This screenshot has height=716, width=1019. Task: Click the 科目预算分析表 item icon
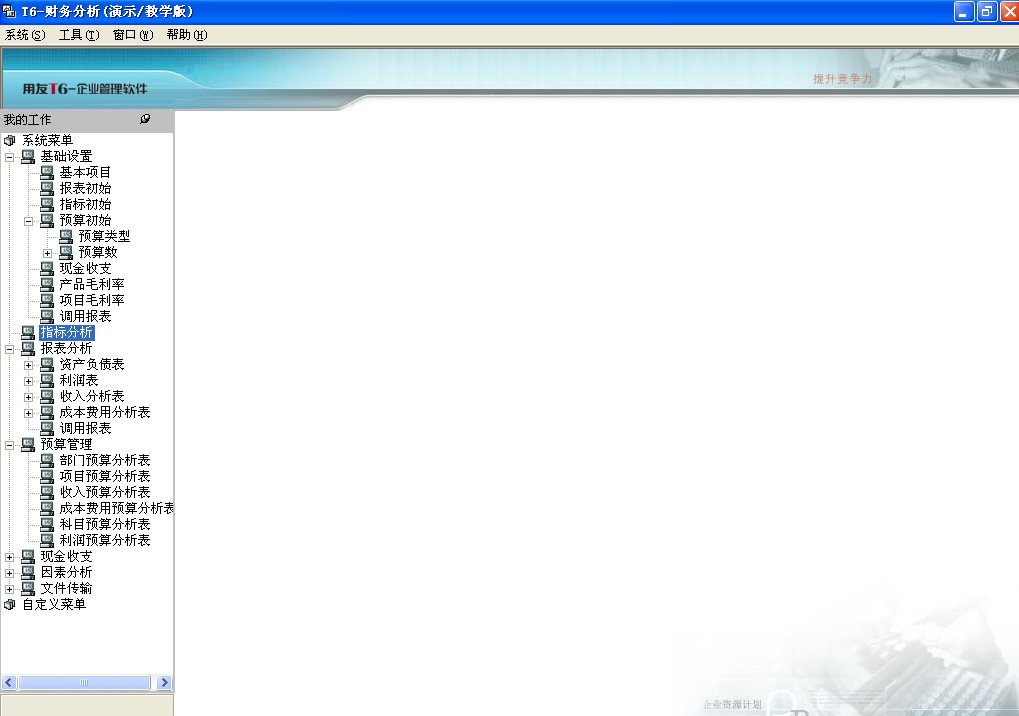click(47, 524)
